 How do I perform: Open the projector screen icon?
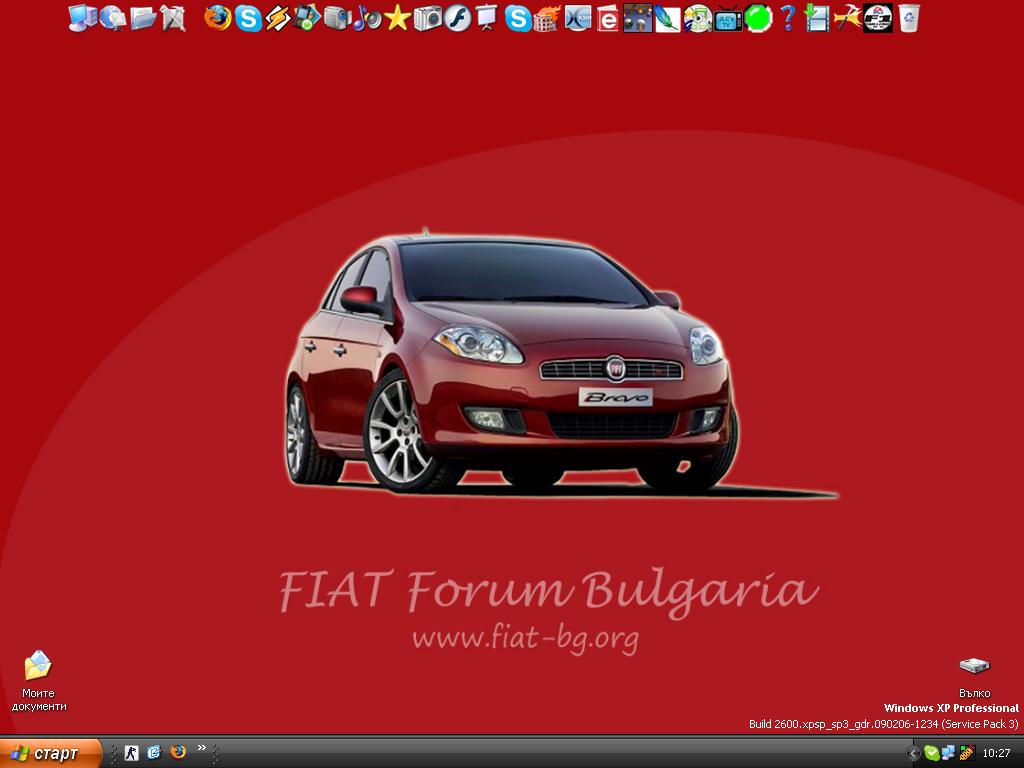pos(487,18)
